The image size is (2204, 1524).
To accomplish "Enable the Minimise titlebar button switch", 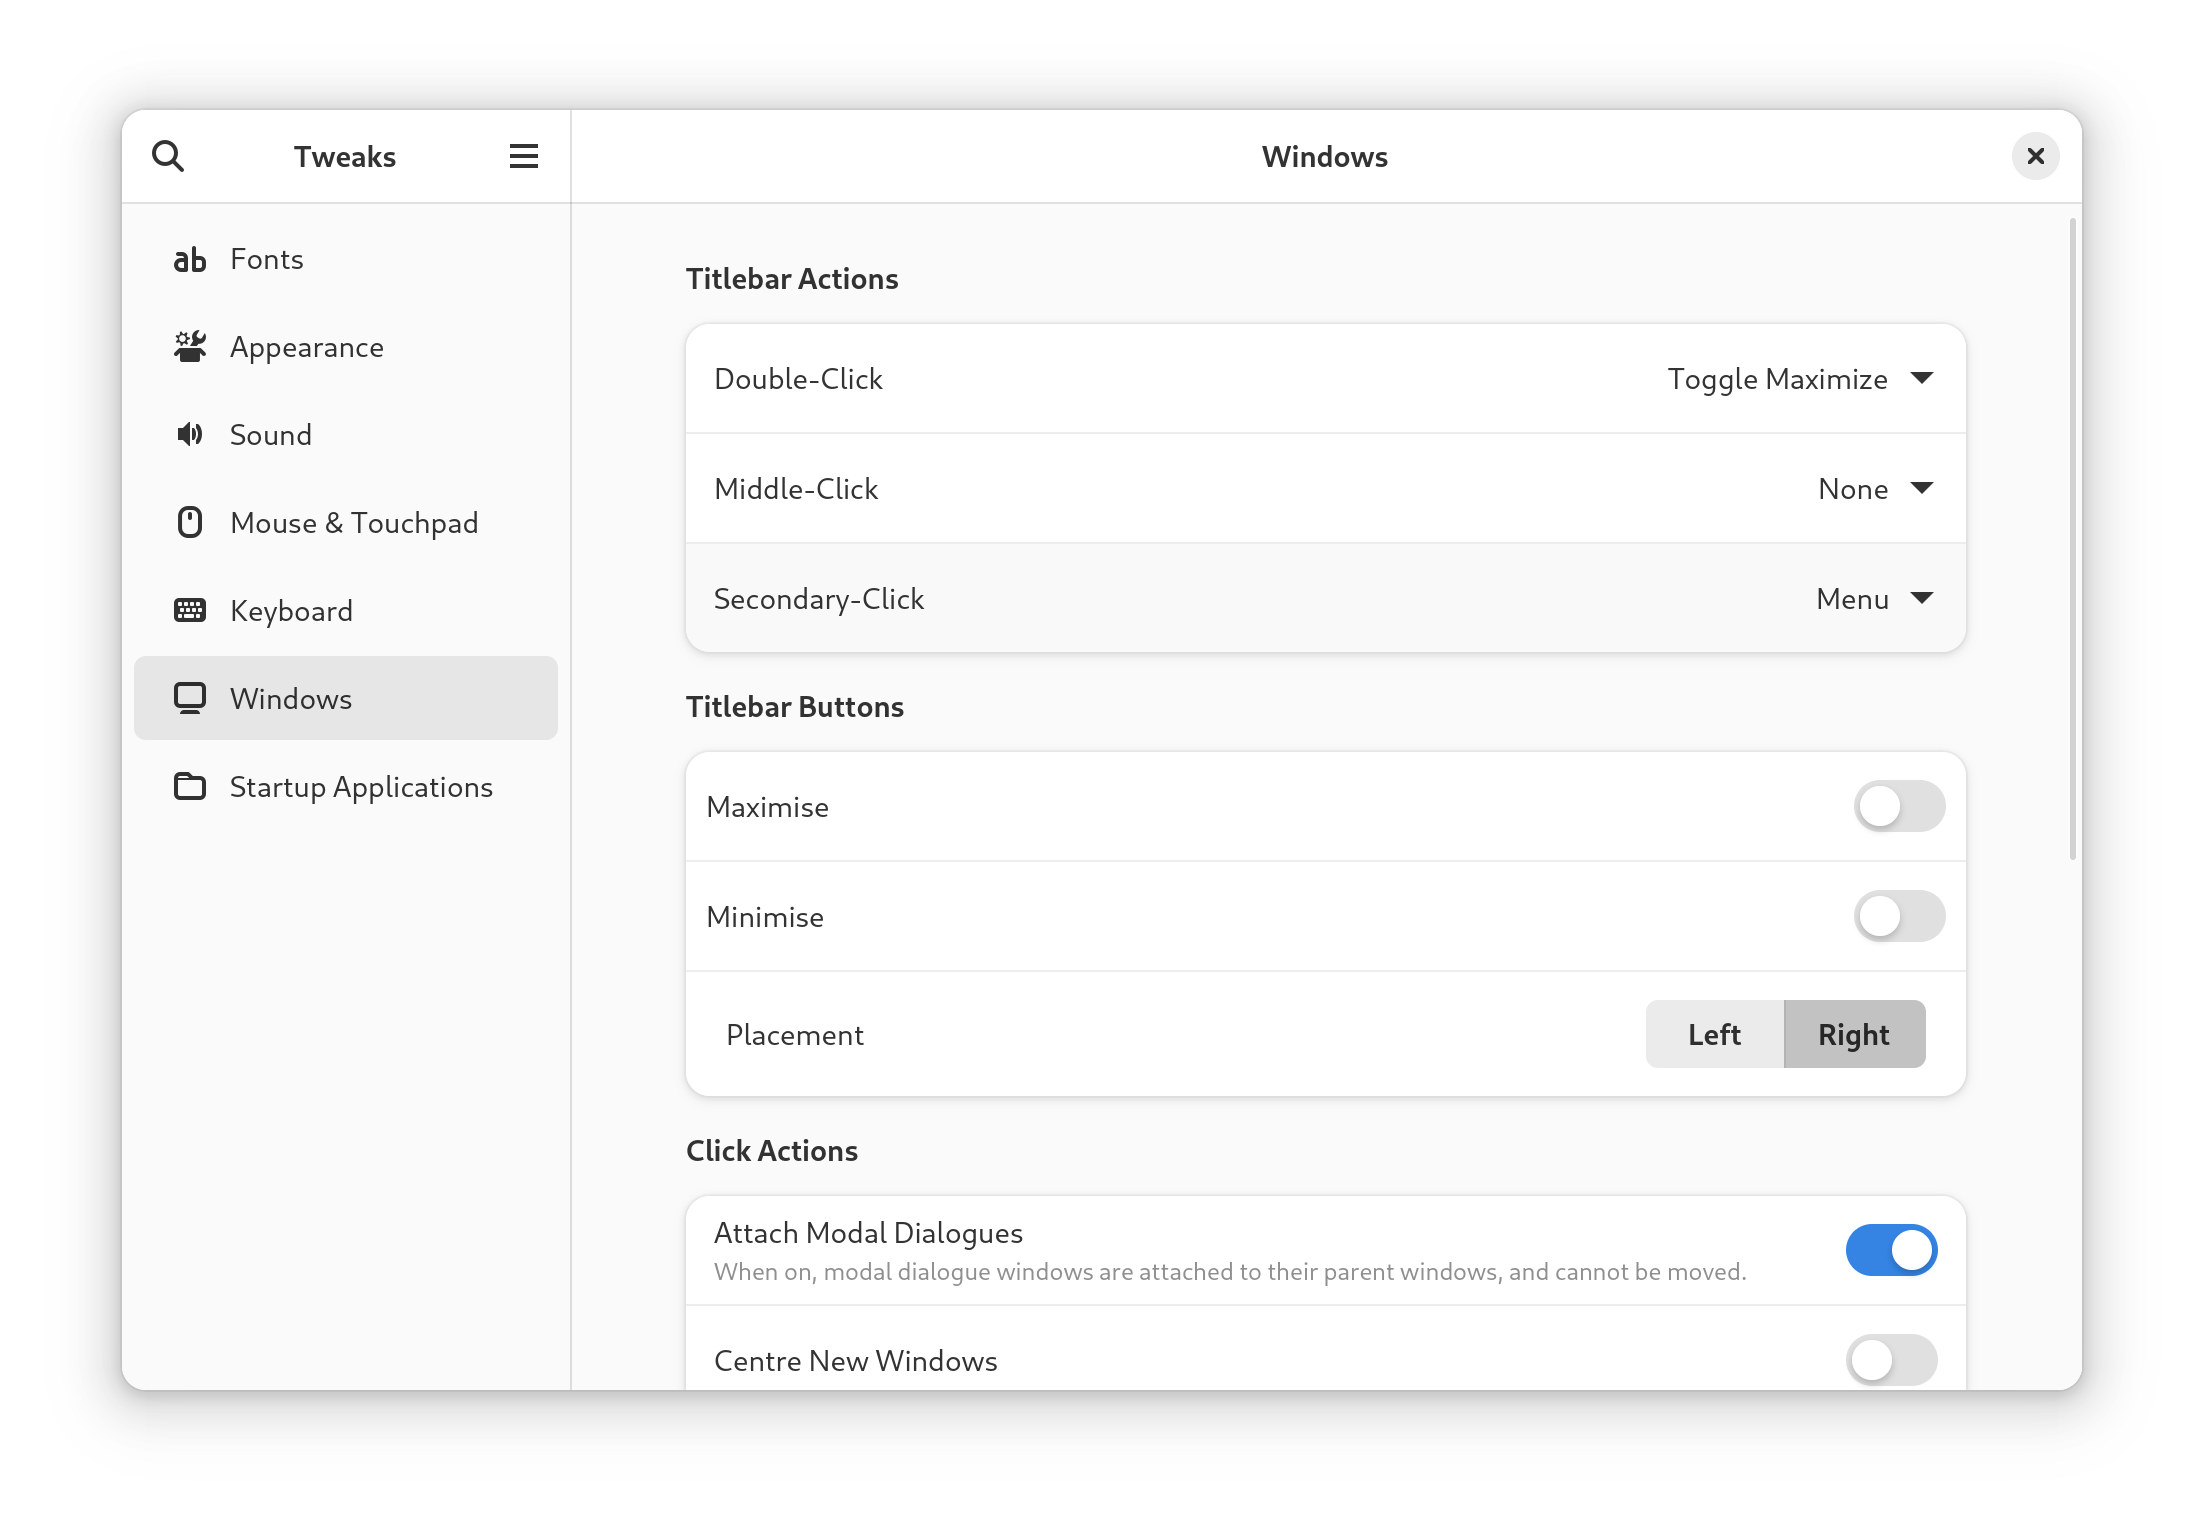I will 1898,916.
